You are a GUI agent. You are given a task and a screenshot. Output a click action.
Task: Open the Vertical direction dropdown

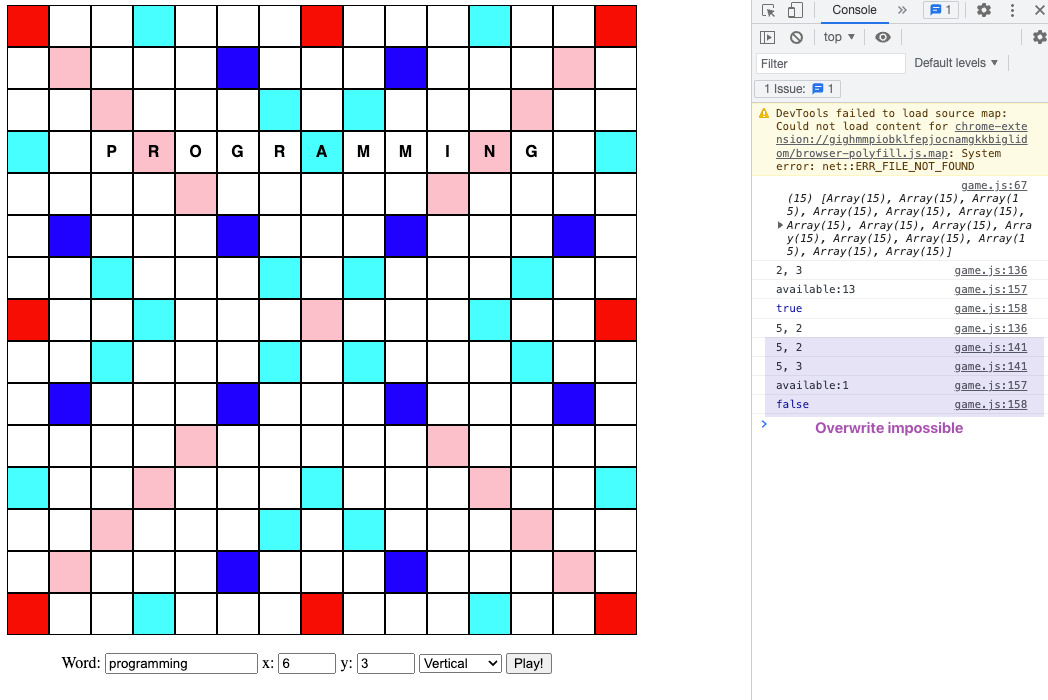point(461,663)
